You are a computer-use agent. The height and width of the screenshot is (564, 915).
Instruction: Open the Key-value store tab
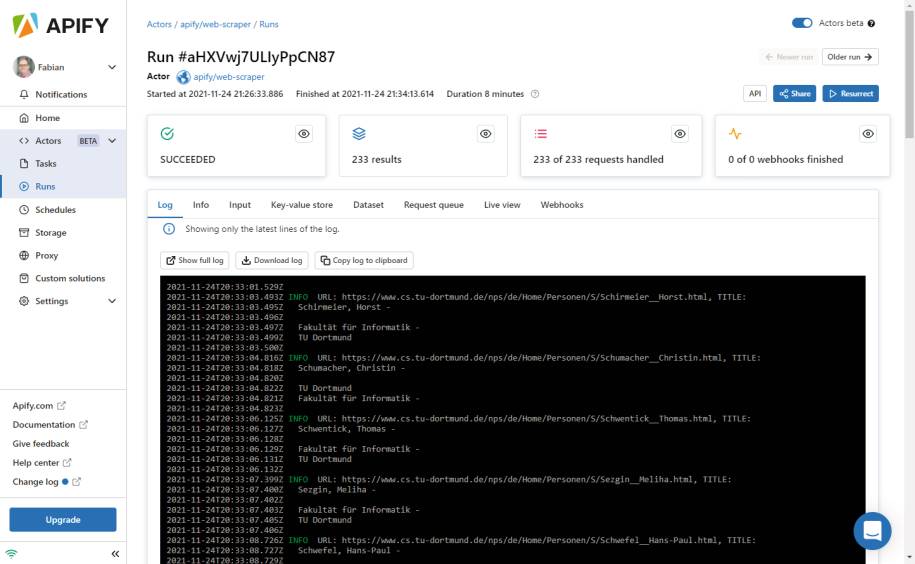[x=302, y=205]
